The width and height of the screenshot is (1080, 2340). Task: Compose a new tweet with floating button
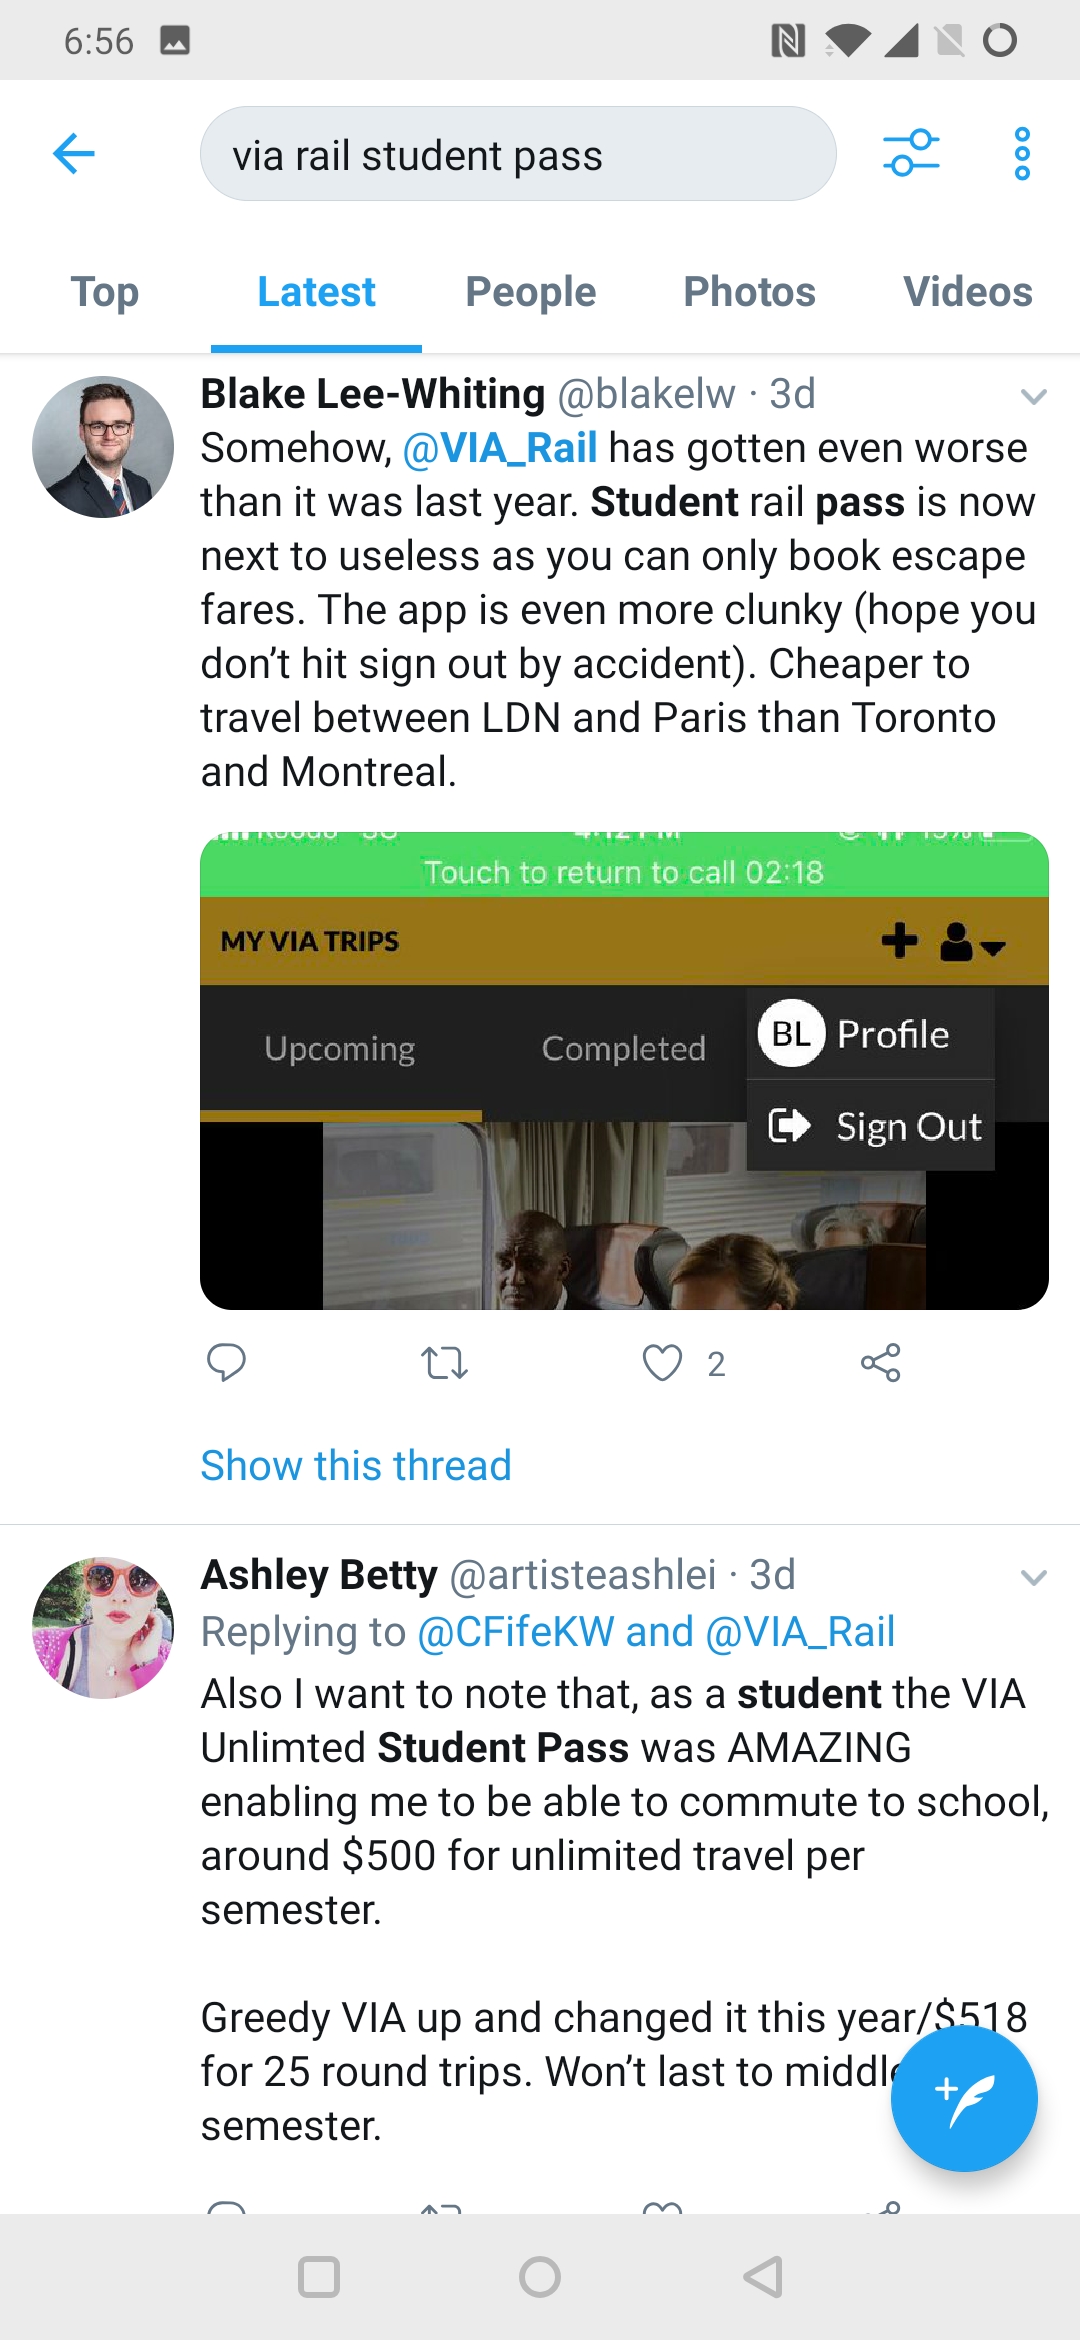click(963, 2098)
